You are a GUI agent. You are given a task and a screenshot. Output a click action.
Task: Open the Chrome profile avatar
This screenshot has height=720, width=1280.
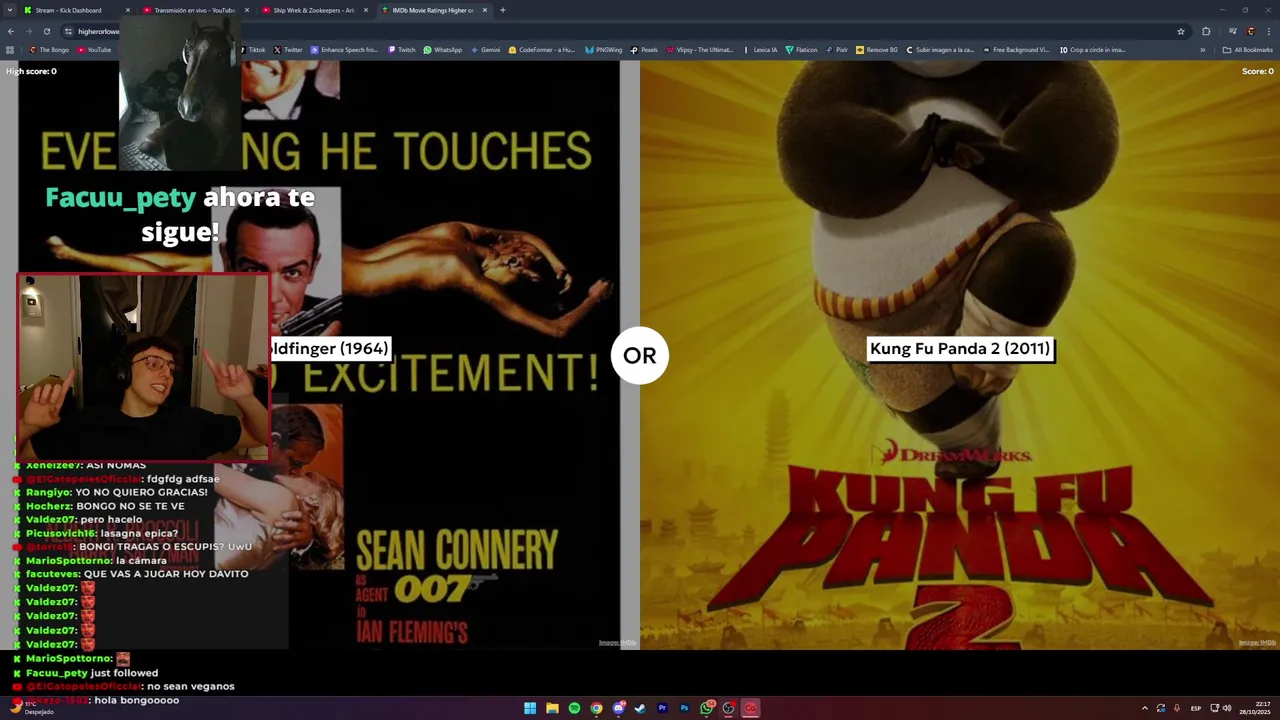pos(1251,31)
